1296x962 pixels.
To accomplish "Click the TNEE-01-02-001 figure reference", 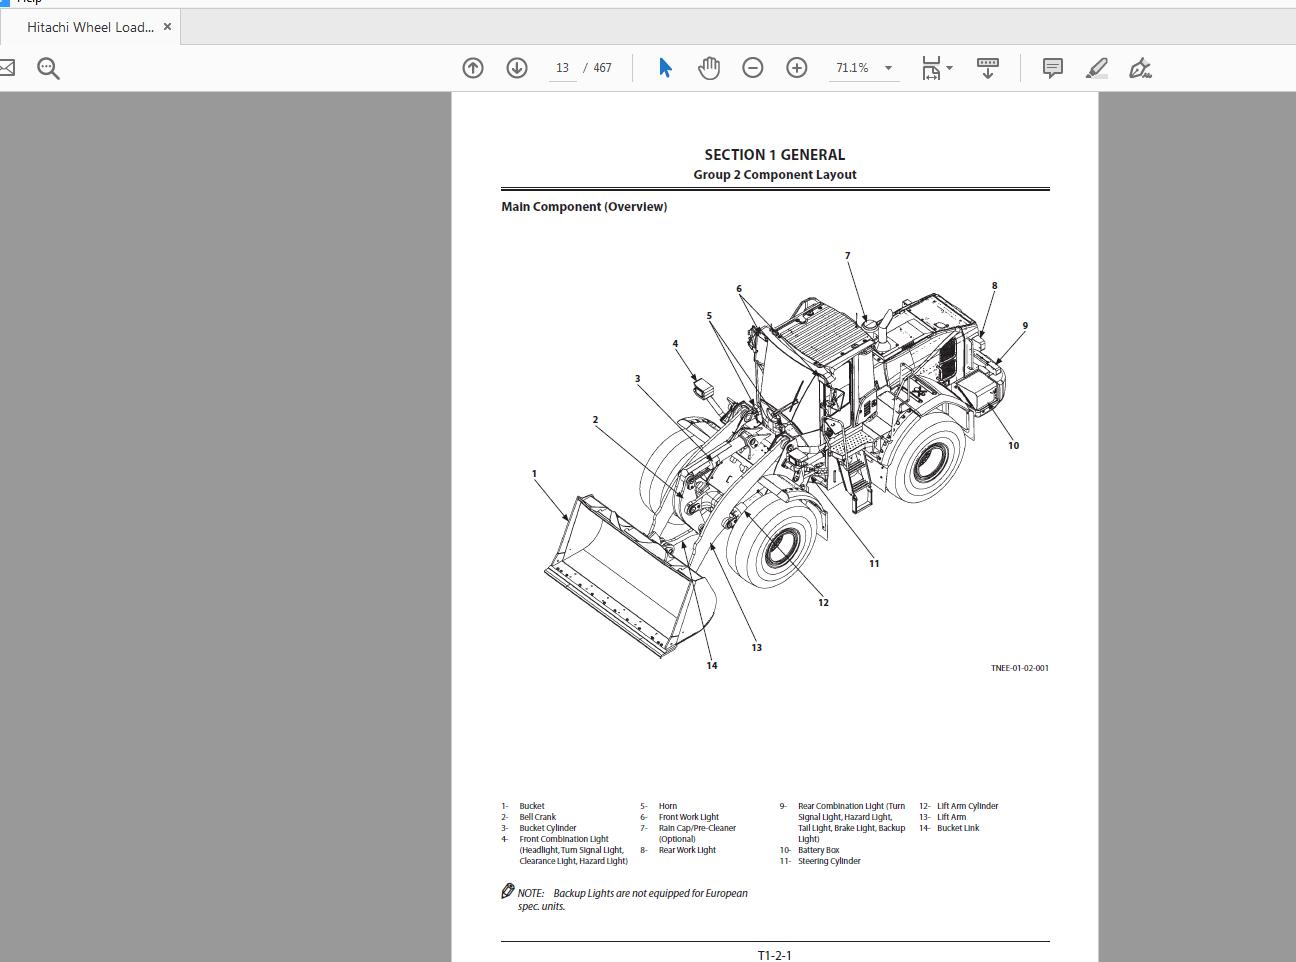I will (1020, 668).
